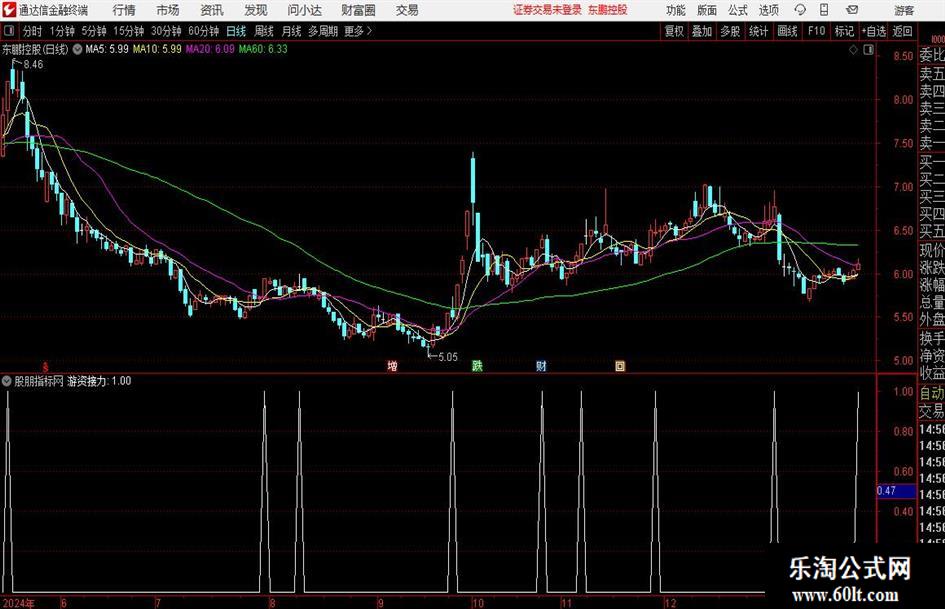Add stock via +自选 button
The width and height of the screenshot is (945, 609).
pos(874,31)
